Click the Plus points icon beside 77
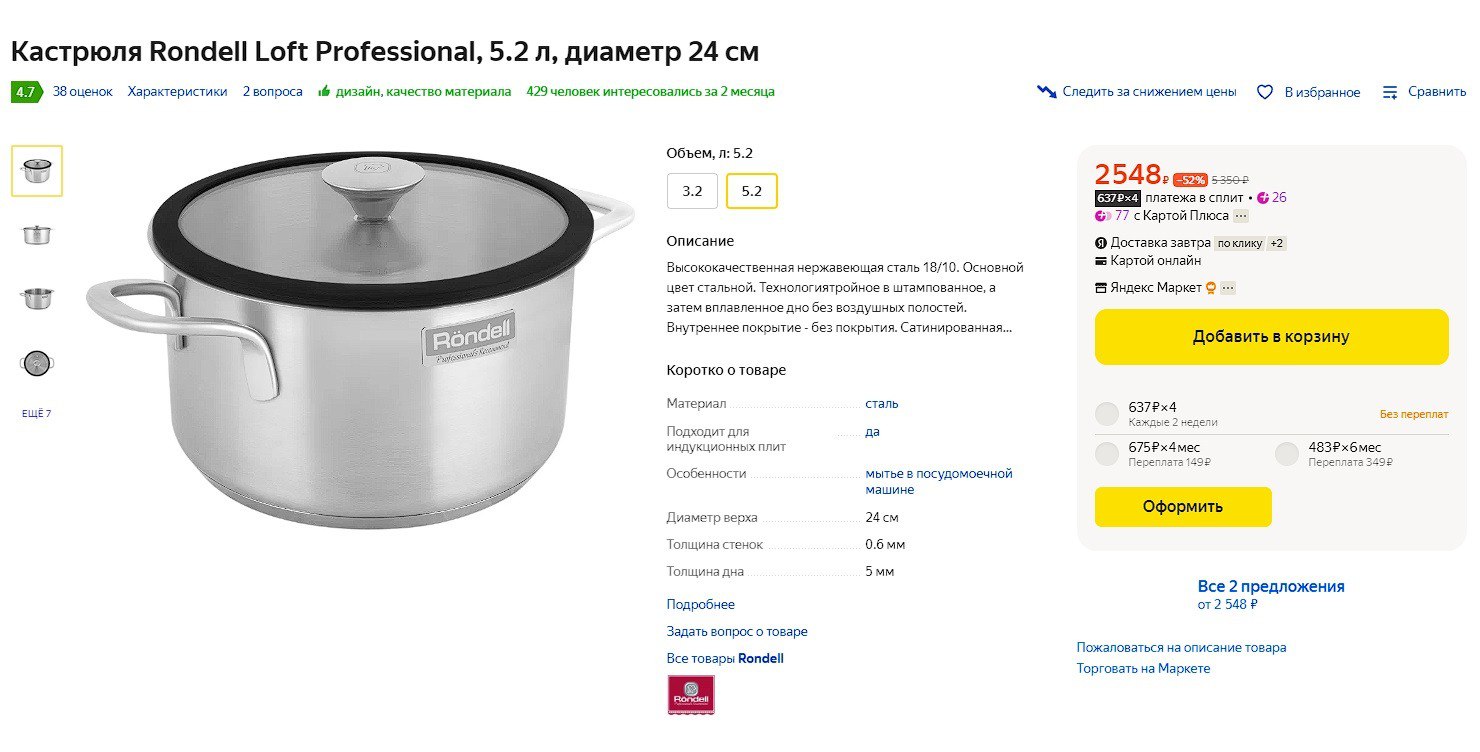Image resolution: width=1480 pixels, height=752 pixels. (x=1103, y=215)
